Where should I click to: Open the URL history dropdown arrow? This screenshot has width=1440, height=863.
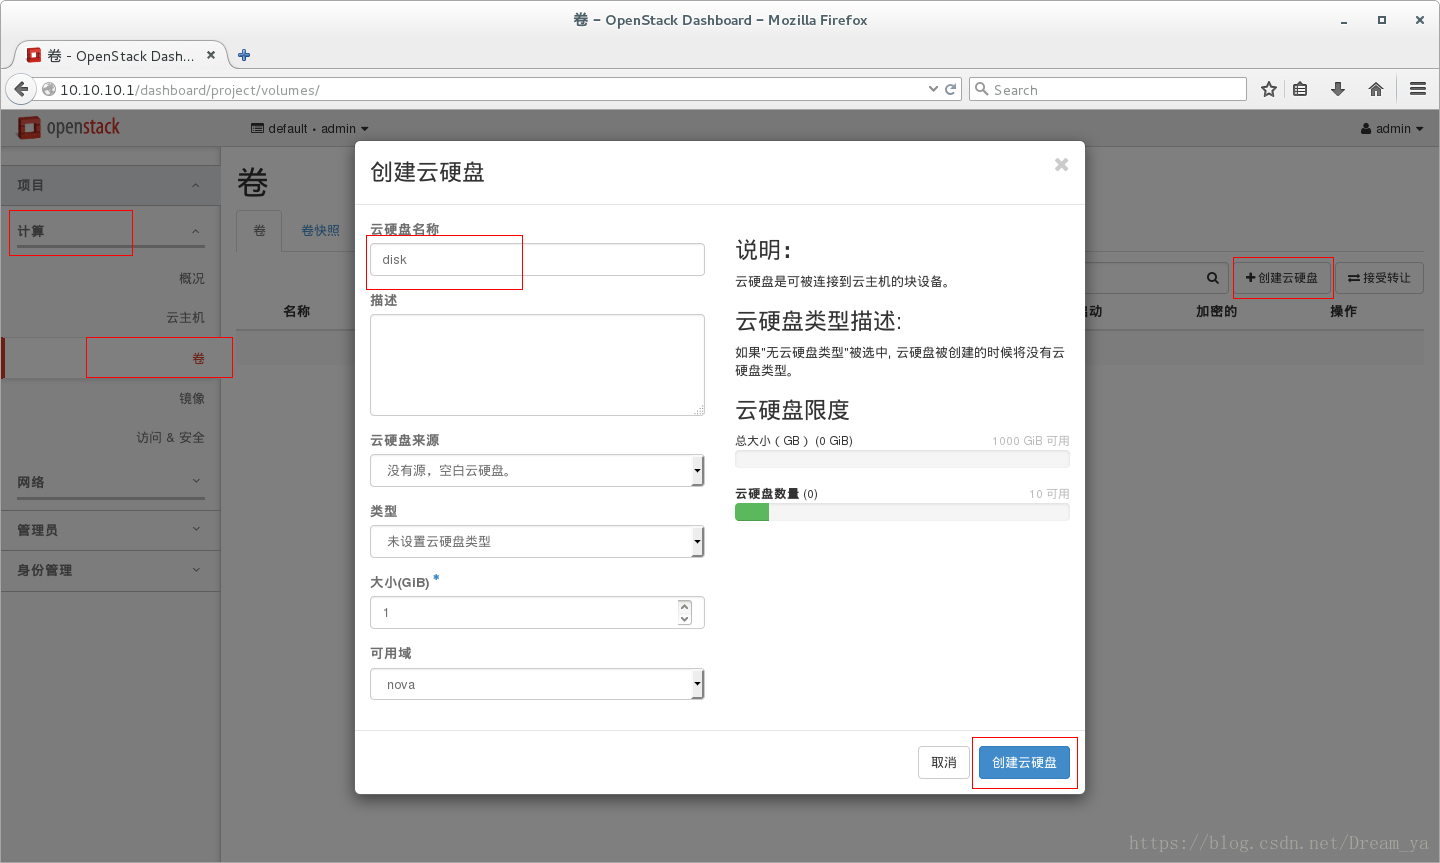click(x=933, y=89)
